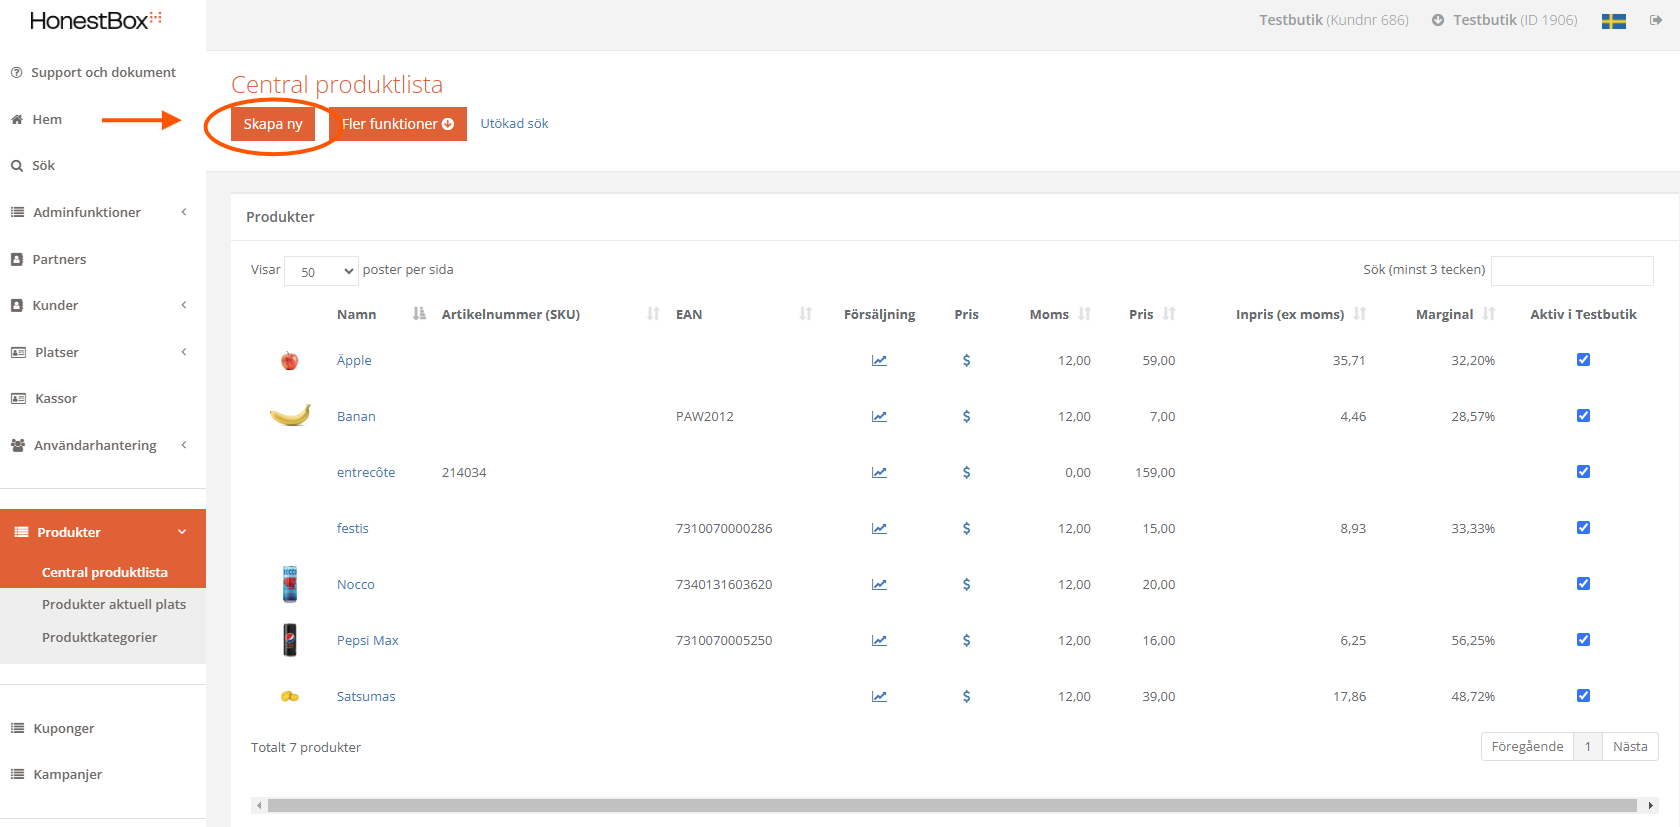This screenshot has width=1680, height=827.
Task: Click the price dollar icon for Nocco
Action: point(966,585)
